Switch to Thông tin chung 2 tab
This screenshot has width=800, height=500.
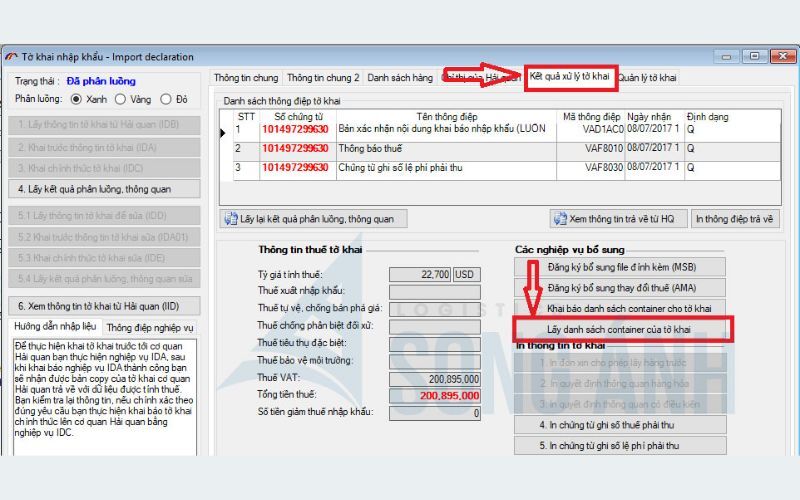tap(322, 78)
